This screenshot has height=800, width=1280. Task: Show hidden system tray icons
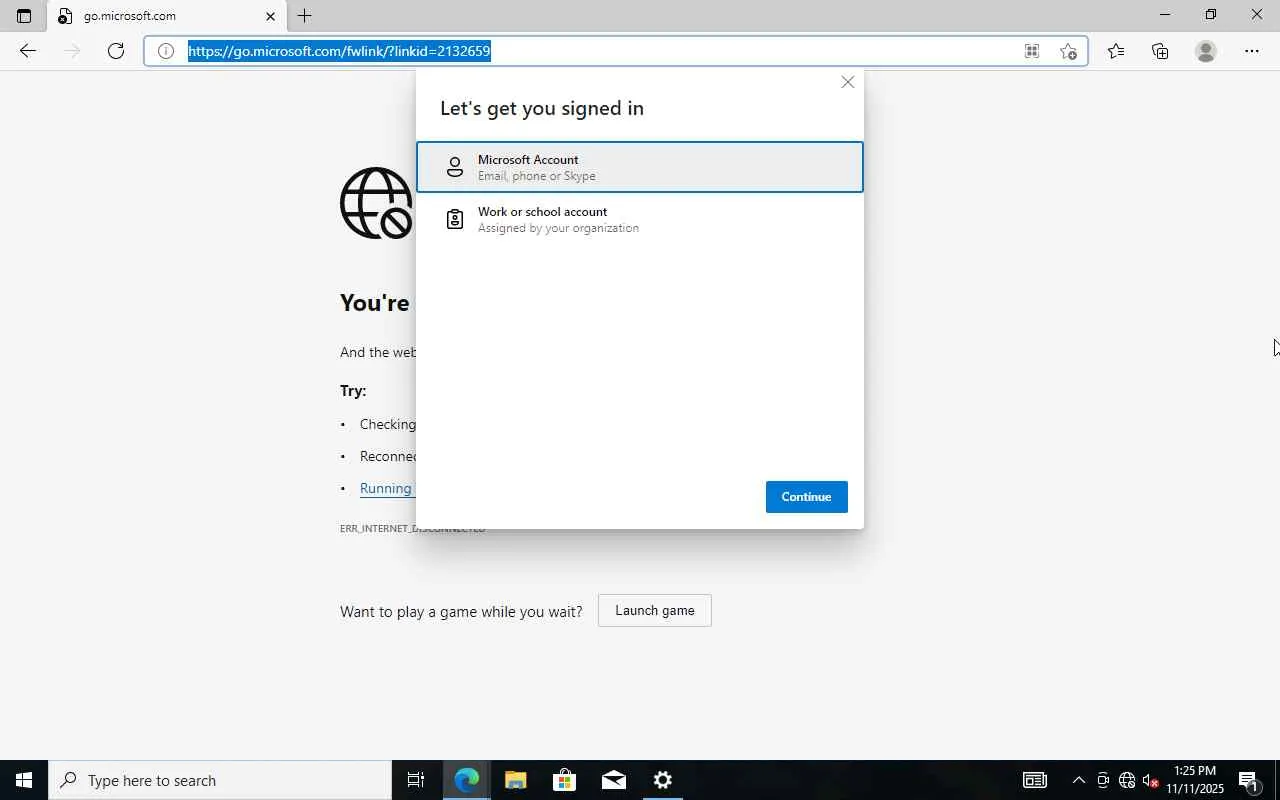[1078, 780]
